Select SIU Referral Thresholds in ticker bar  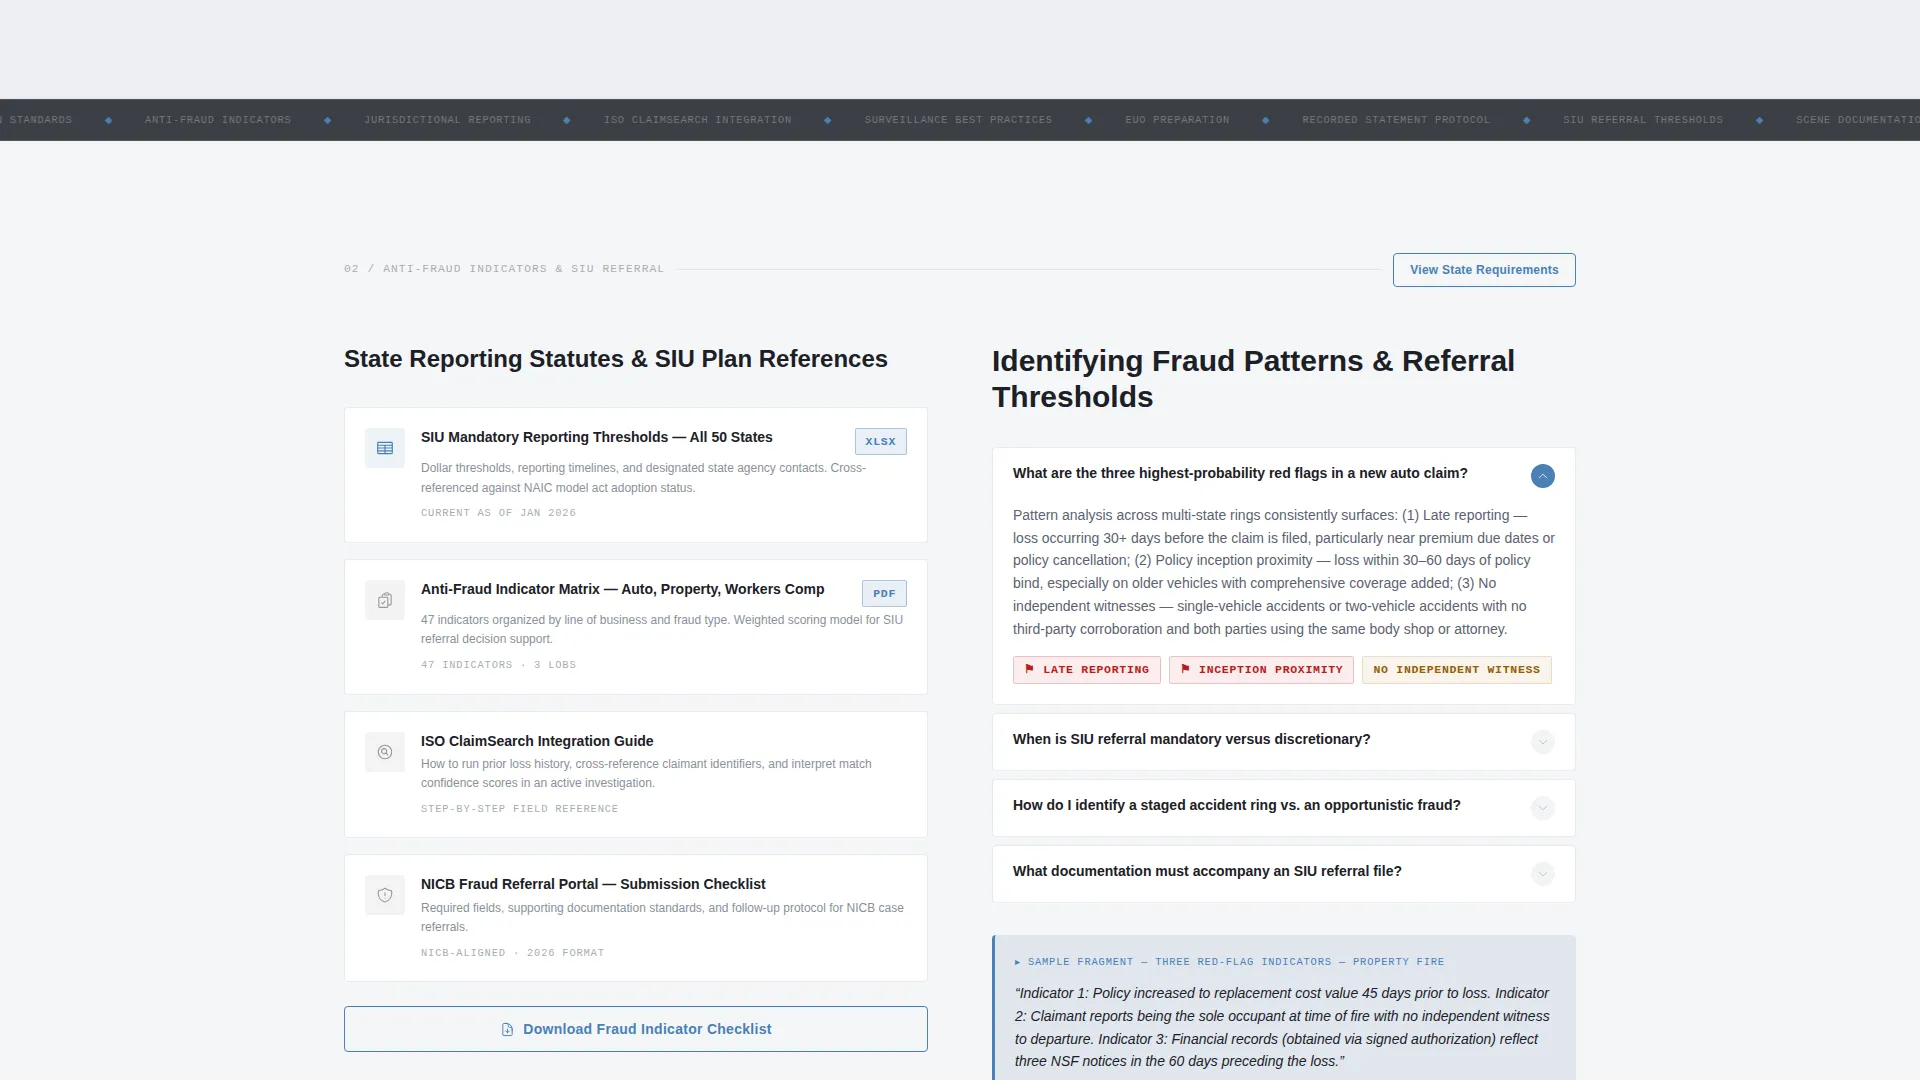pyautogui.click(x=1643, y=120)
